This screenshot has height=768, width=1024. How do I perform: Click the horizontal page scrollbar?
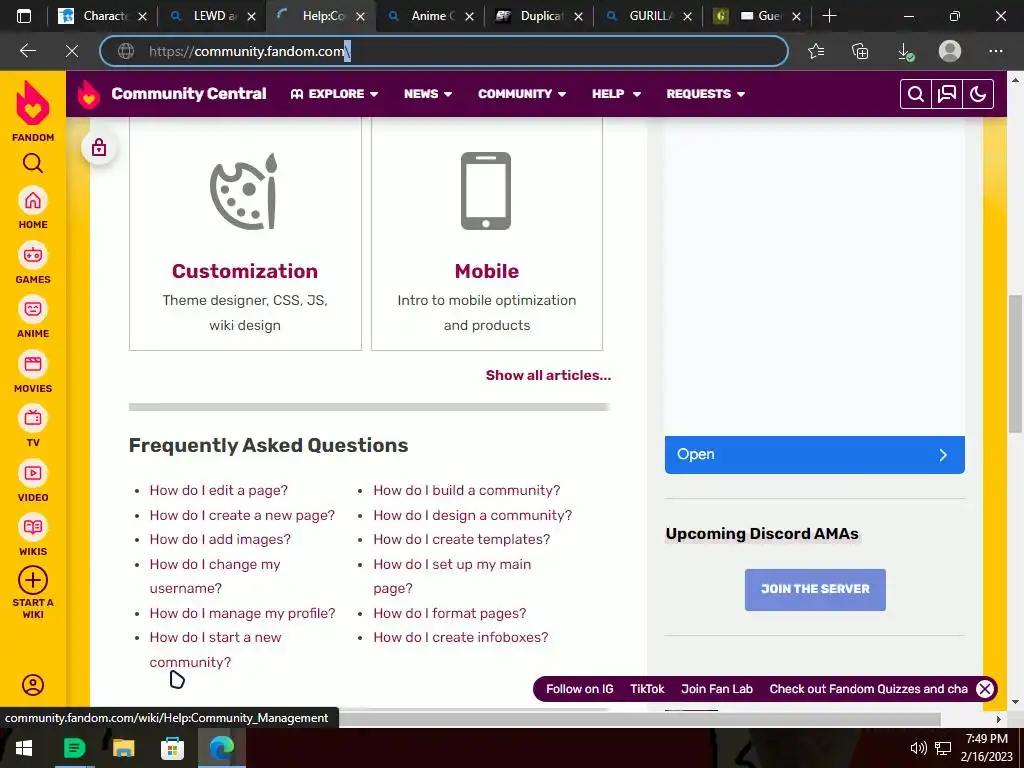tap(640, 719)
